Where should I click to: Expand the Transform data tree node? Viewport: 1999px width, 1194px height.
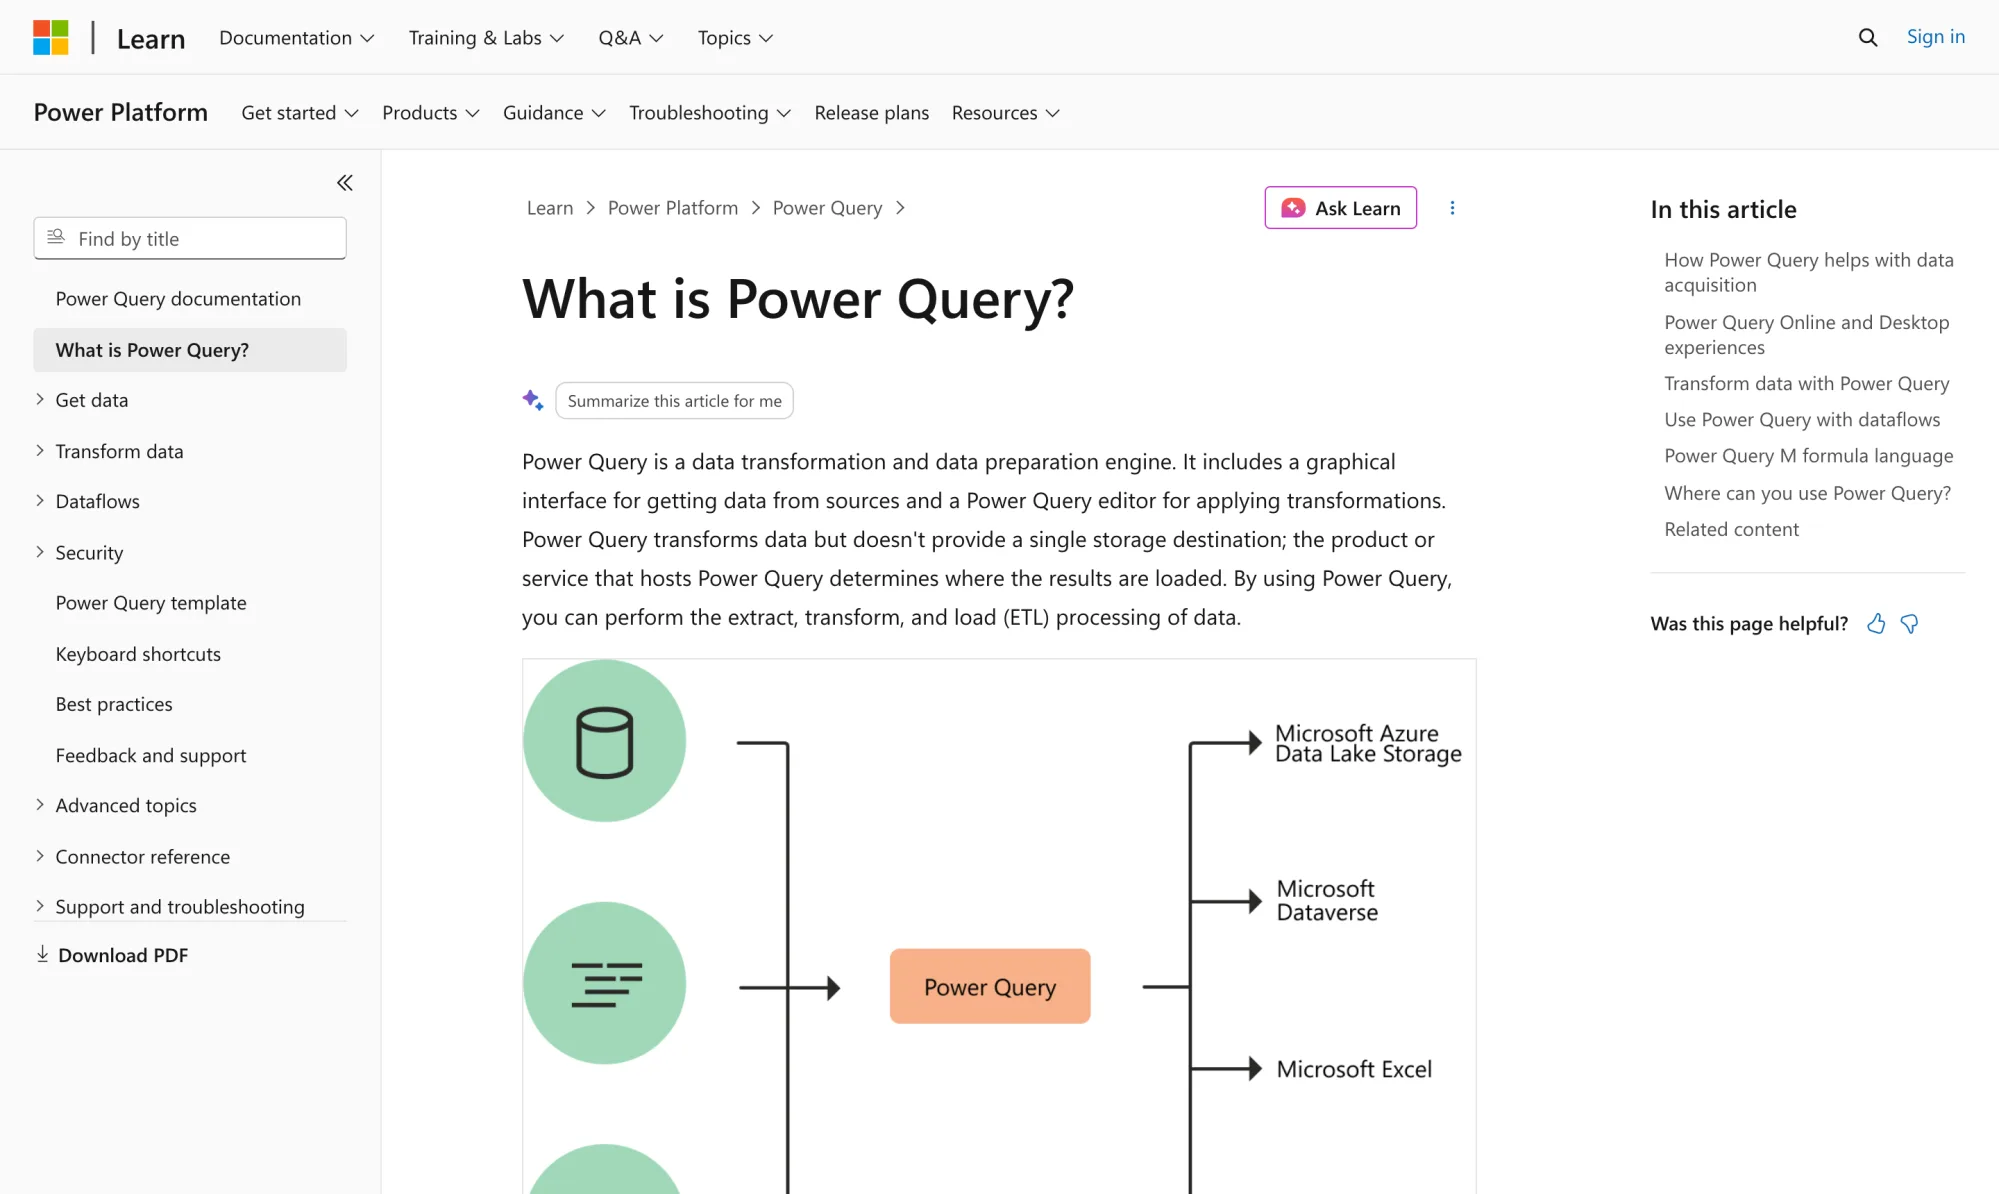[x=40, y=451]
